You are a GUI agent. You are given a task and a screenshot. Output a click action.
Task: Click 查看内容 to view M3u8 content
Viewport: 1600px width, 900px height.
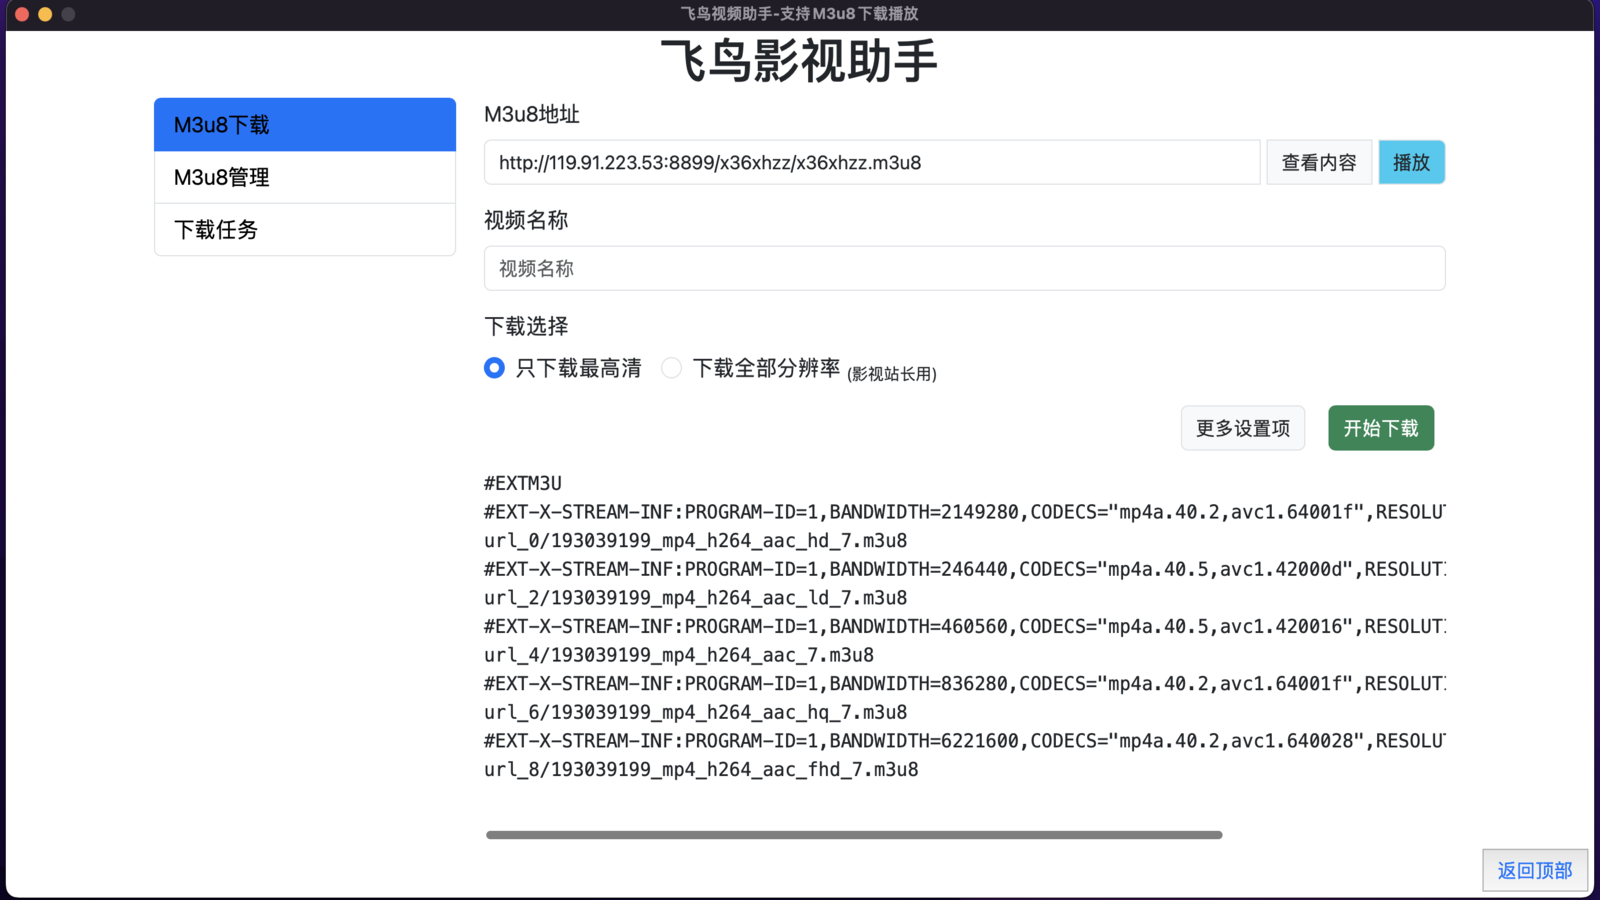[x=1318, y=162]
